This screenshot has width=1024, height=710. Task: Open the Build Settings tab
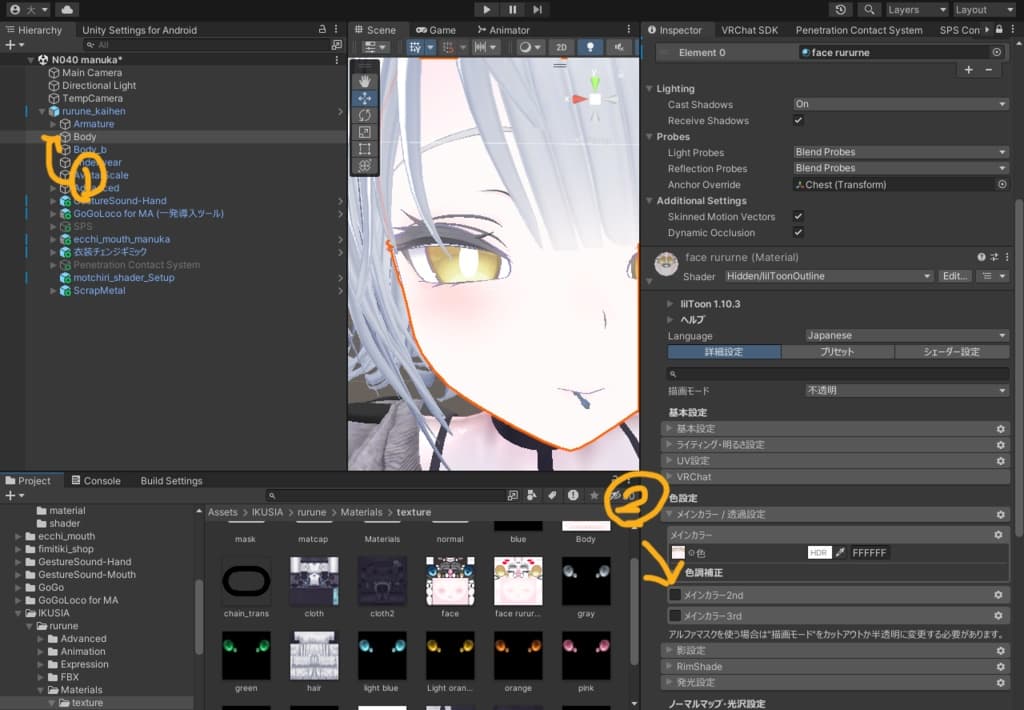coord(171,481)
